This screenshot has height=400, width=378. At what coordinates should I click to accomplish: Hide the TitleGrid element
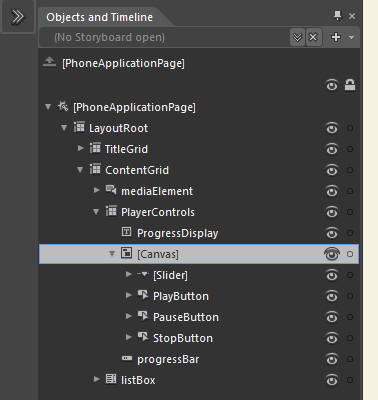pyautogui.click(x=332, y=149)
